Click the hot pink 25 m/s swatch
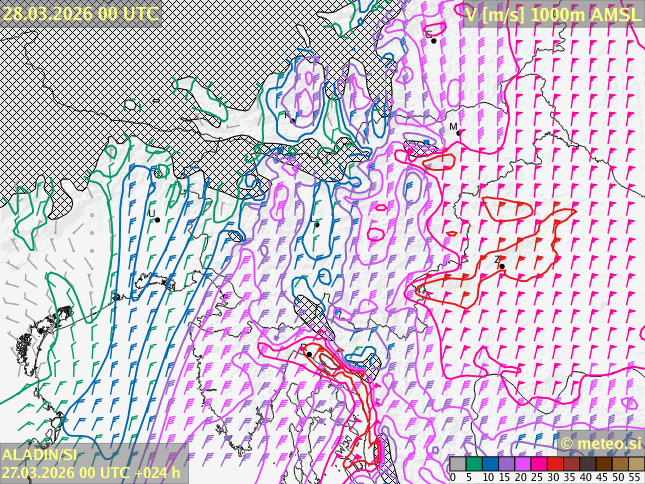Image resolution: width=645 pixels, height=484 pixels. (538, 464)
